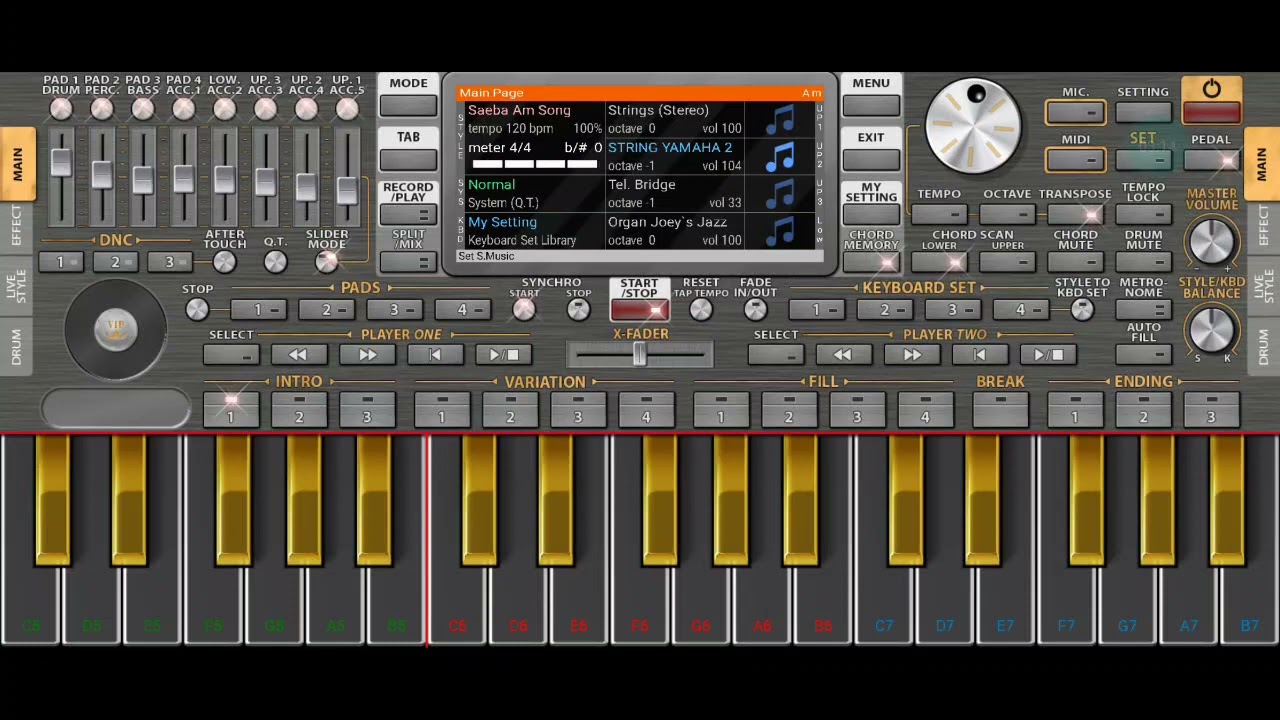Open the right DRUM side tab
Image resolution: width=1280 pixels, height=720 pixels.
point(1262,347)
